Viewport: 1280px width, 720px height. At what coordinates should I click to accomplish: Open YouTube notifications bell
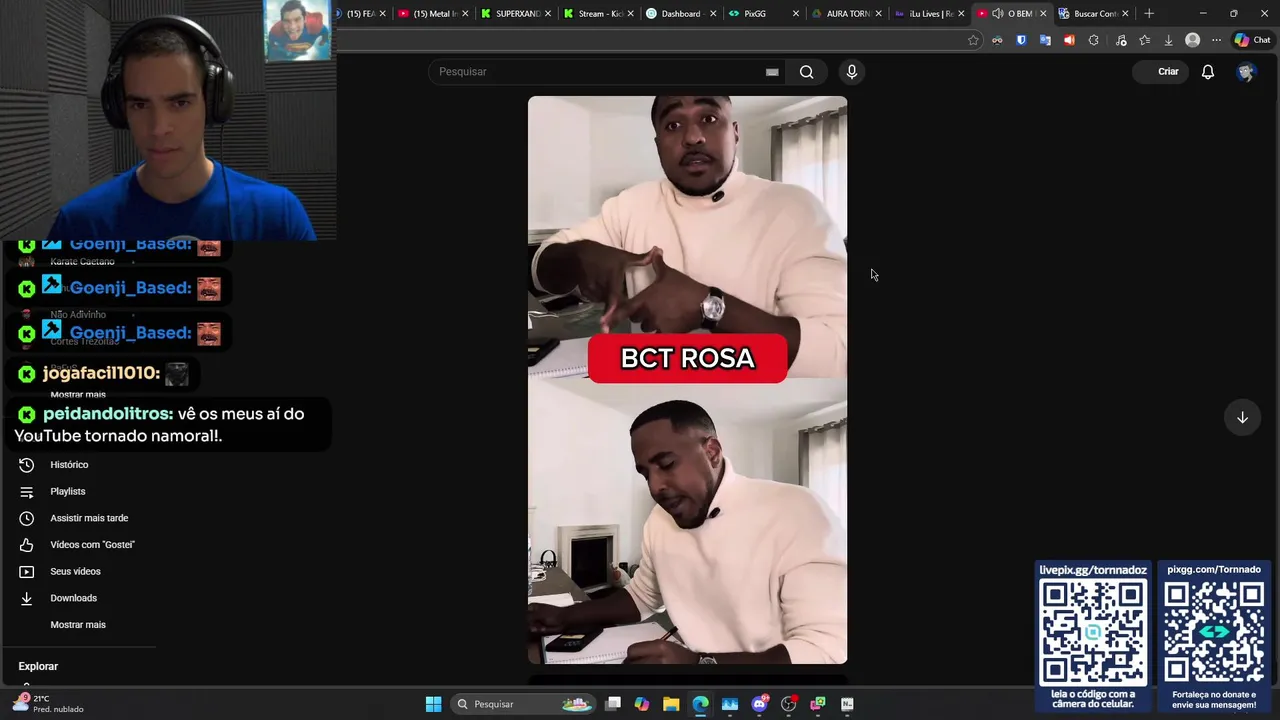tap(1208, 72)
